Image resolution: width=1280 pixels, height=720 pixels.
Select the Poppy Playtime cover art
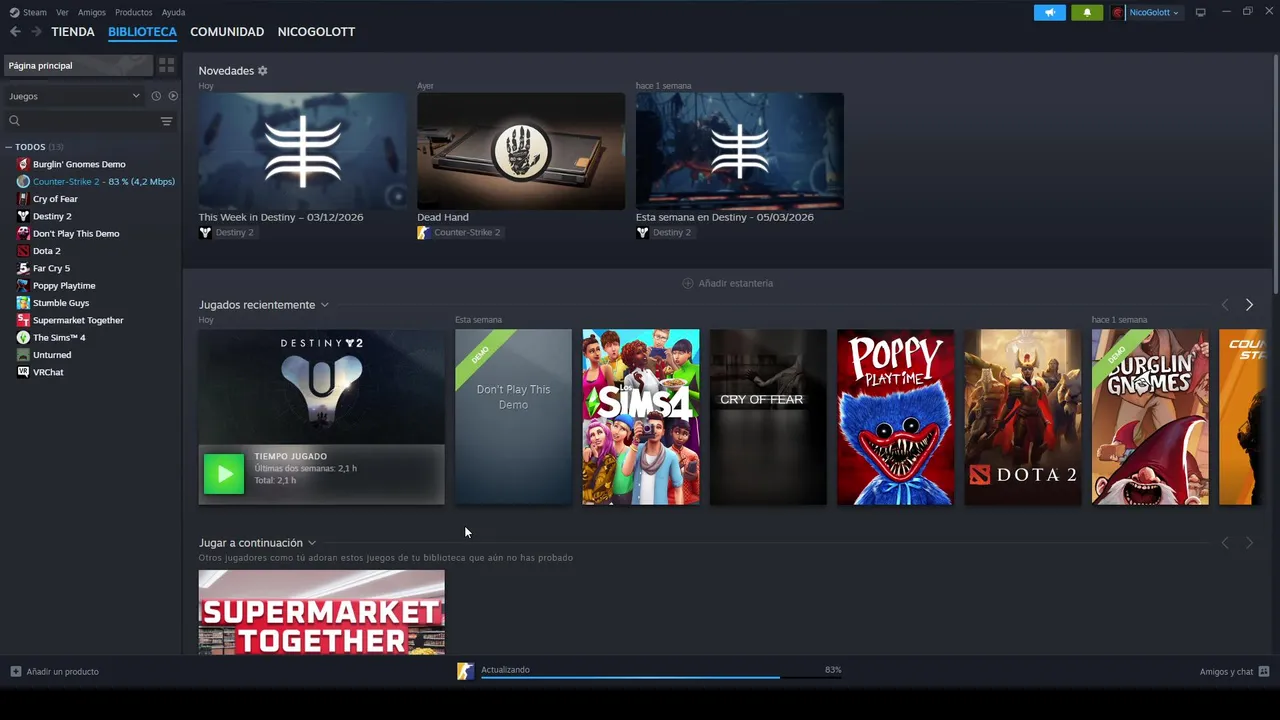895,417
